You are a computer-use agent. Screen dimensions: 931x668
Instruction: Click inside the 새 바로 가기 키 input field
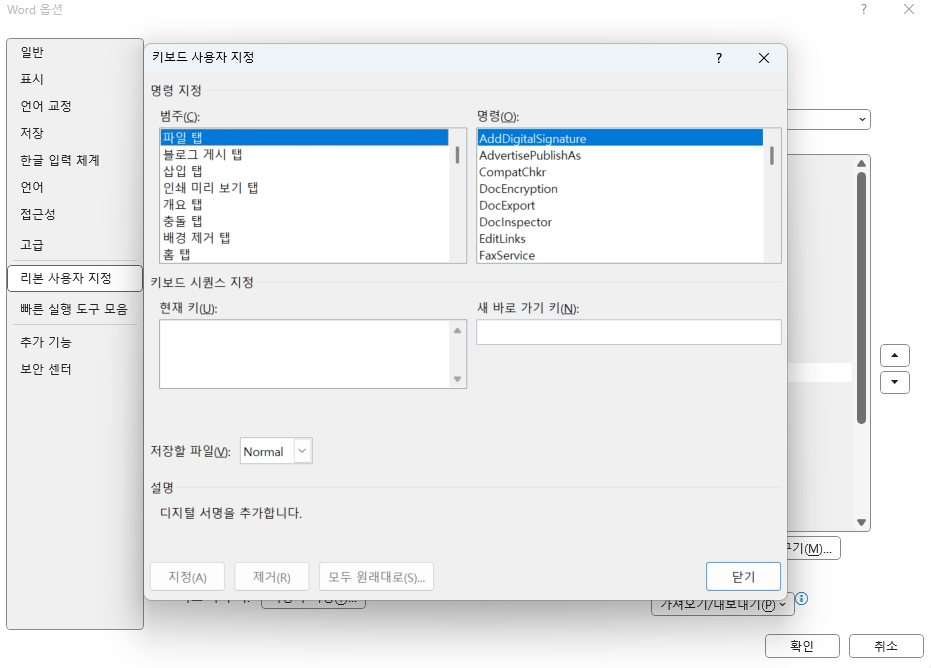628,332
